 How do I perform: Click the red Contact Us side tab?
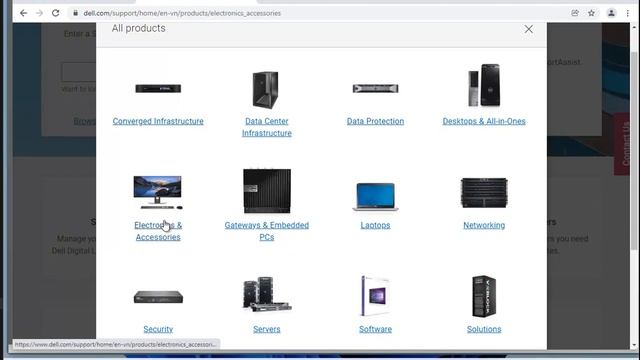coord(622,144)
